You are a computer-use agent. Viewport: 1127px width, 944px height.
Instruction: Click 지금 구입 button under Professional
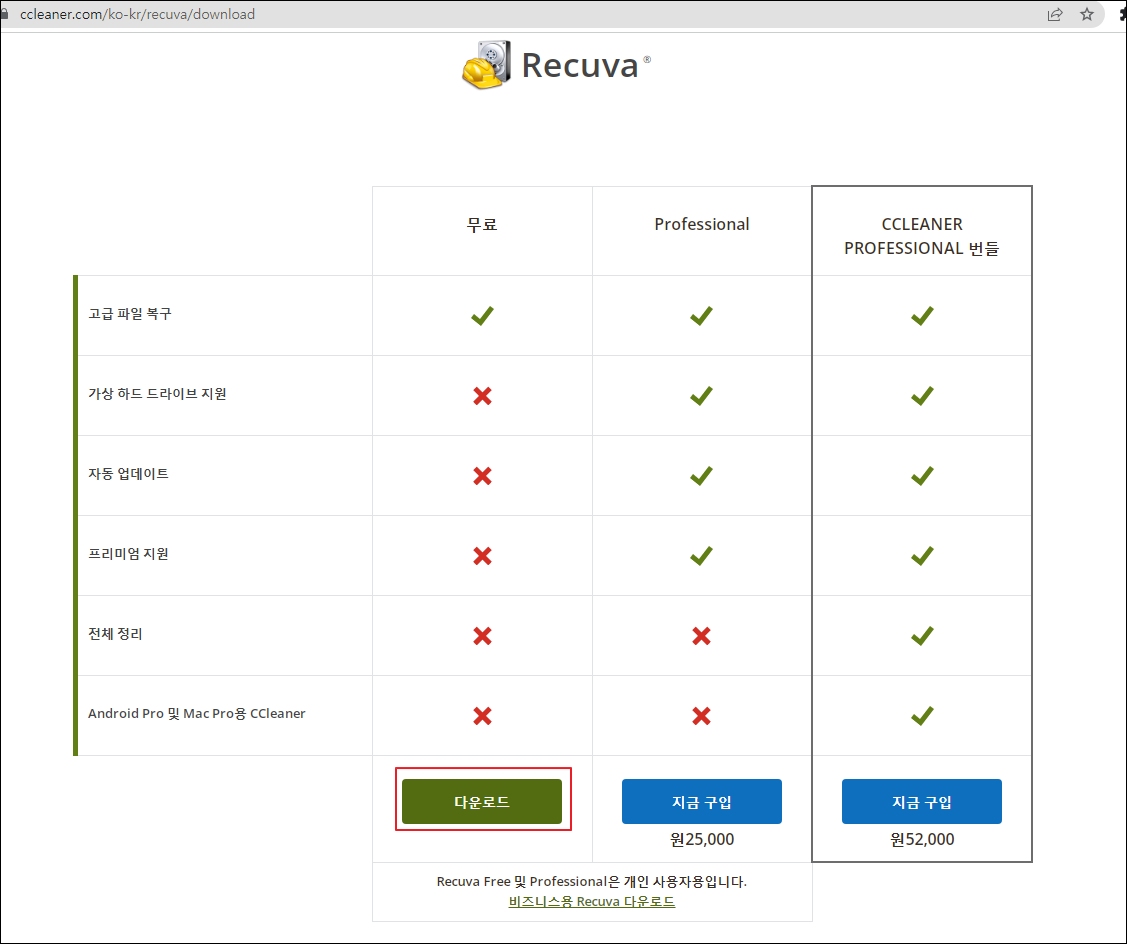702,801
